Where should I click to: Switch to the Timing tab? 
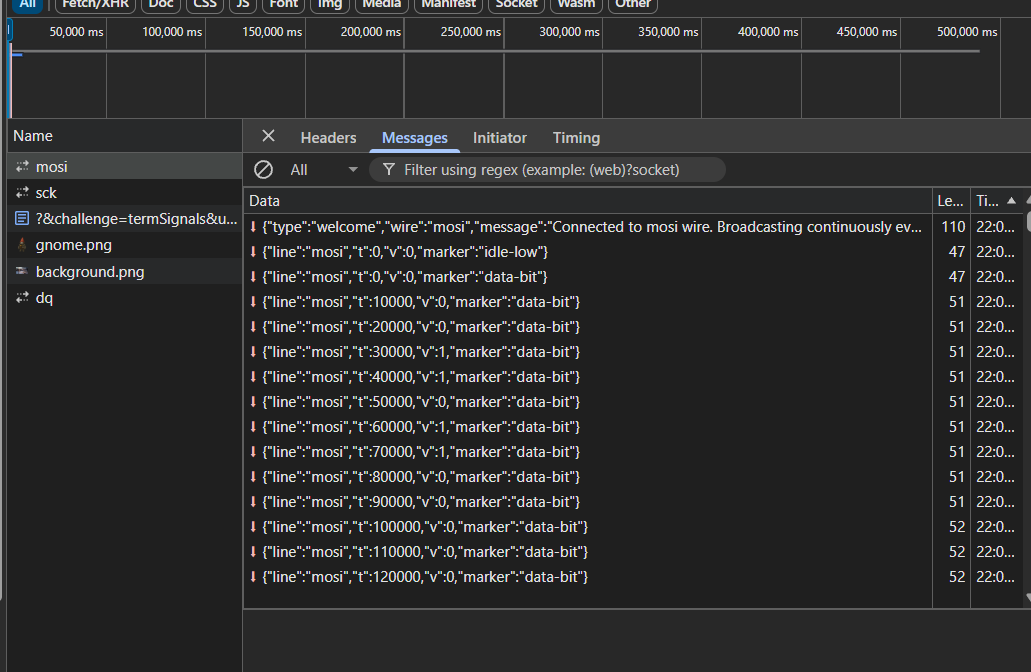point(576,137)
